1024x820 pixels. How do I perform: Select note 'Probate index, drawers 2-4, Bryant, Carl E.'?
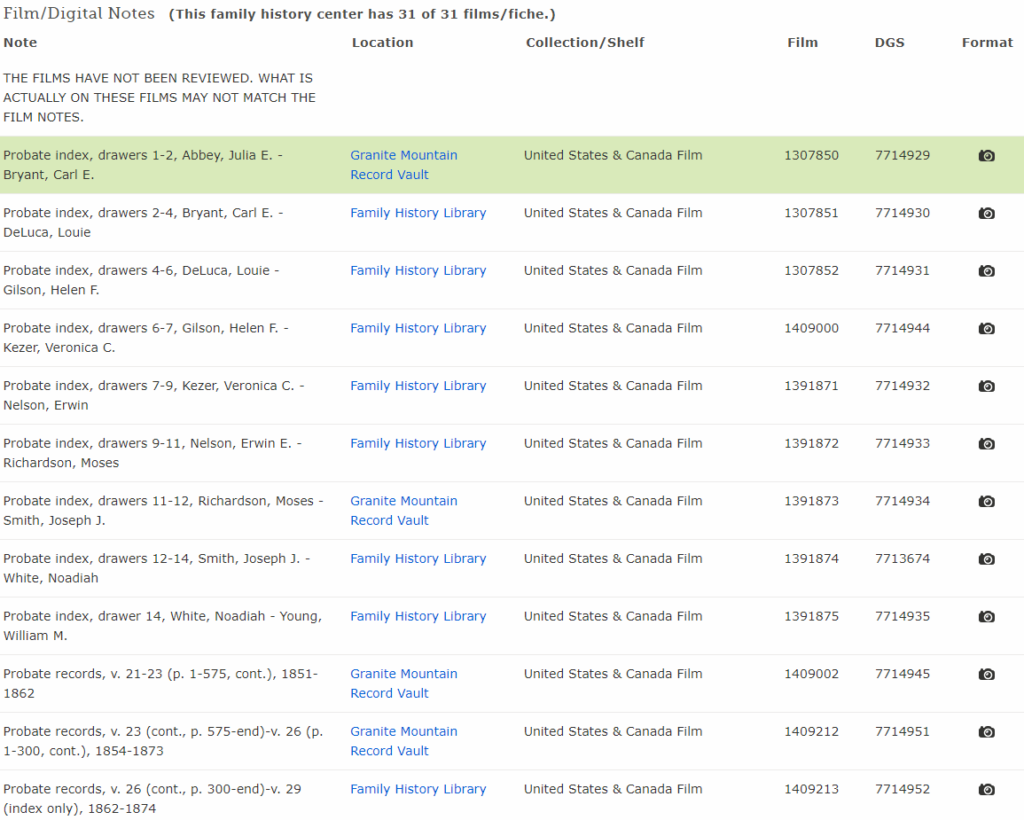(143, 223)
